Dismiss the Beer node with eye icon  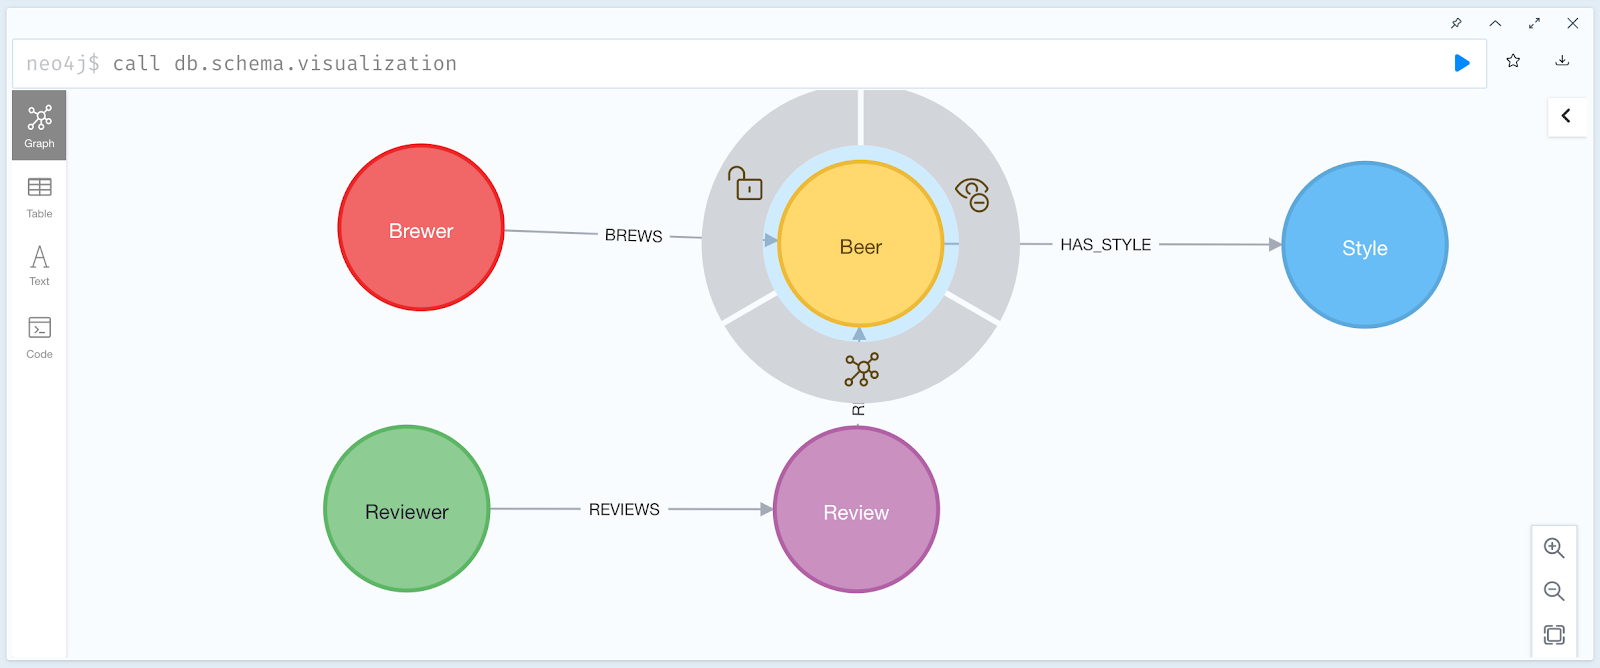tap(973, 194)
